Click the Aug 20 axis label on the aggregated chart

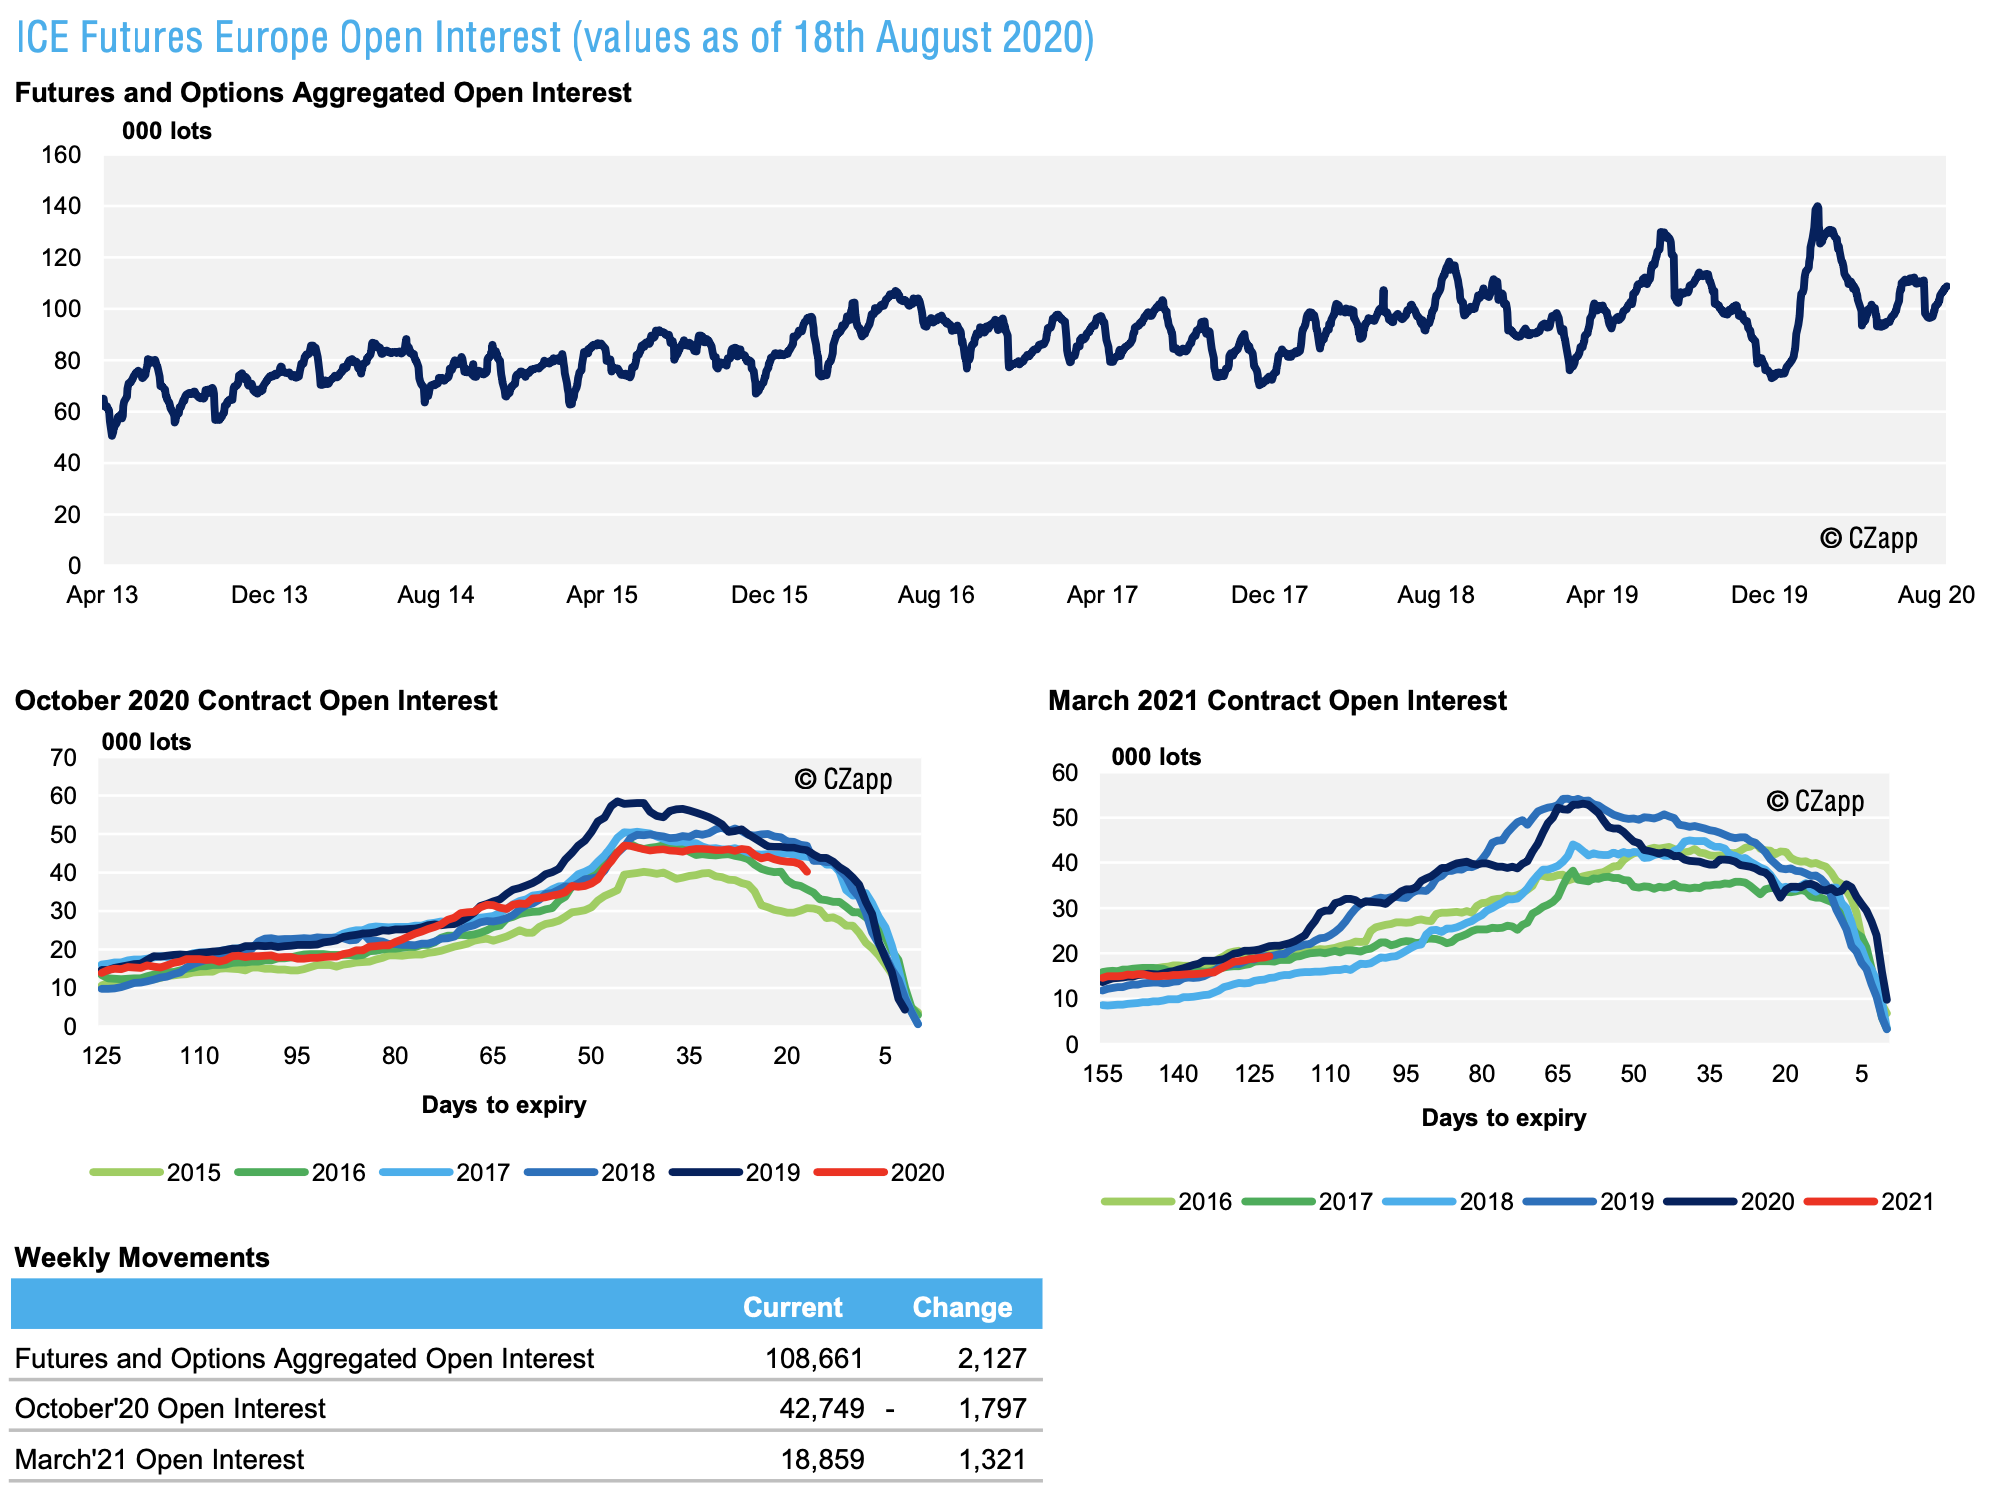point(1936,595)
